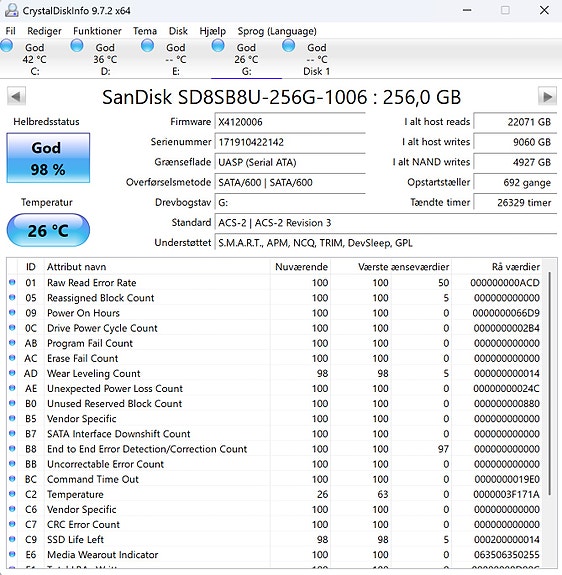Open the Funktioner menu

[x=97, y=31]
